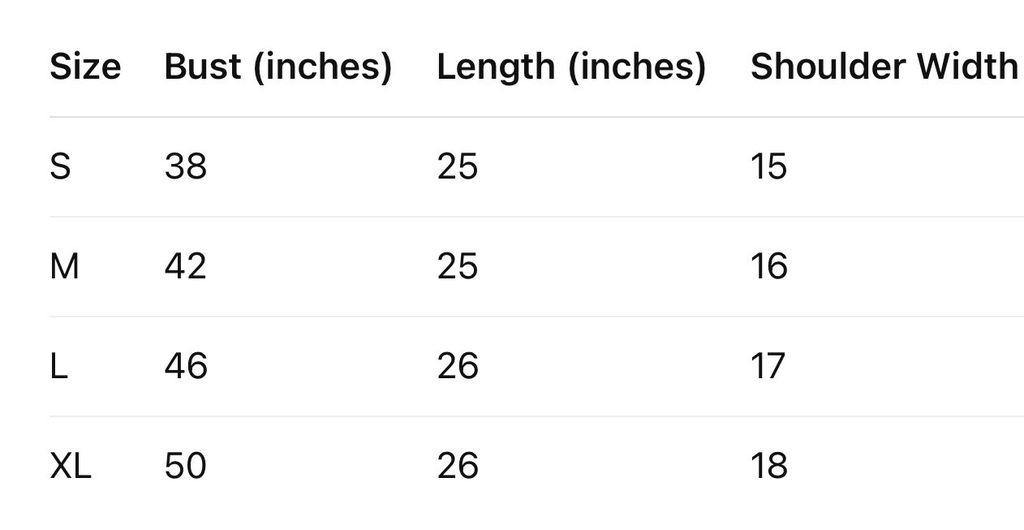
Task: Click the Length (inches) column header
Action: click(x=571, y=67)
